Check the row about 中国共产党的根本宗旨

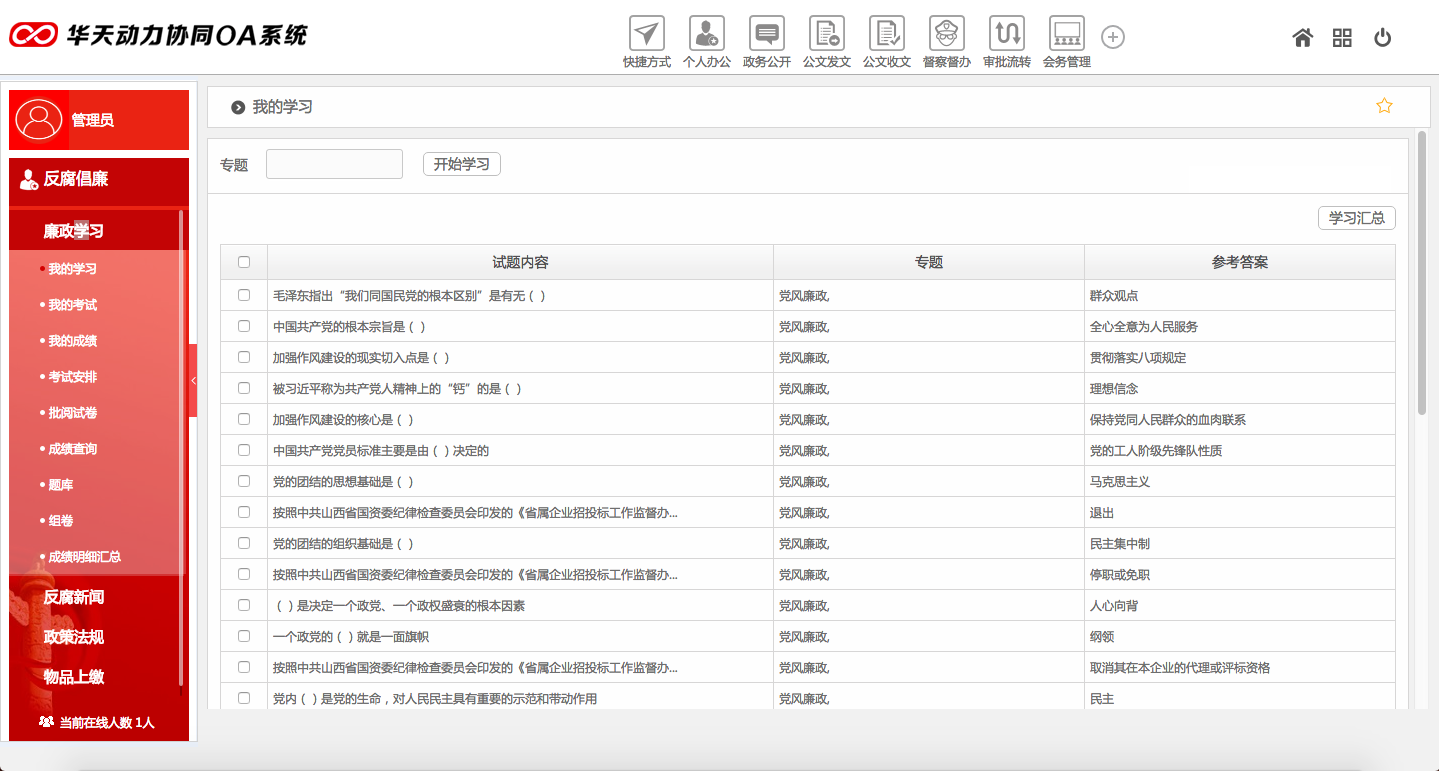(243, 326)
